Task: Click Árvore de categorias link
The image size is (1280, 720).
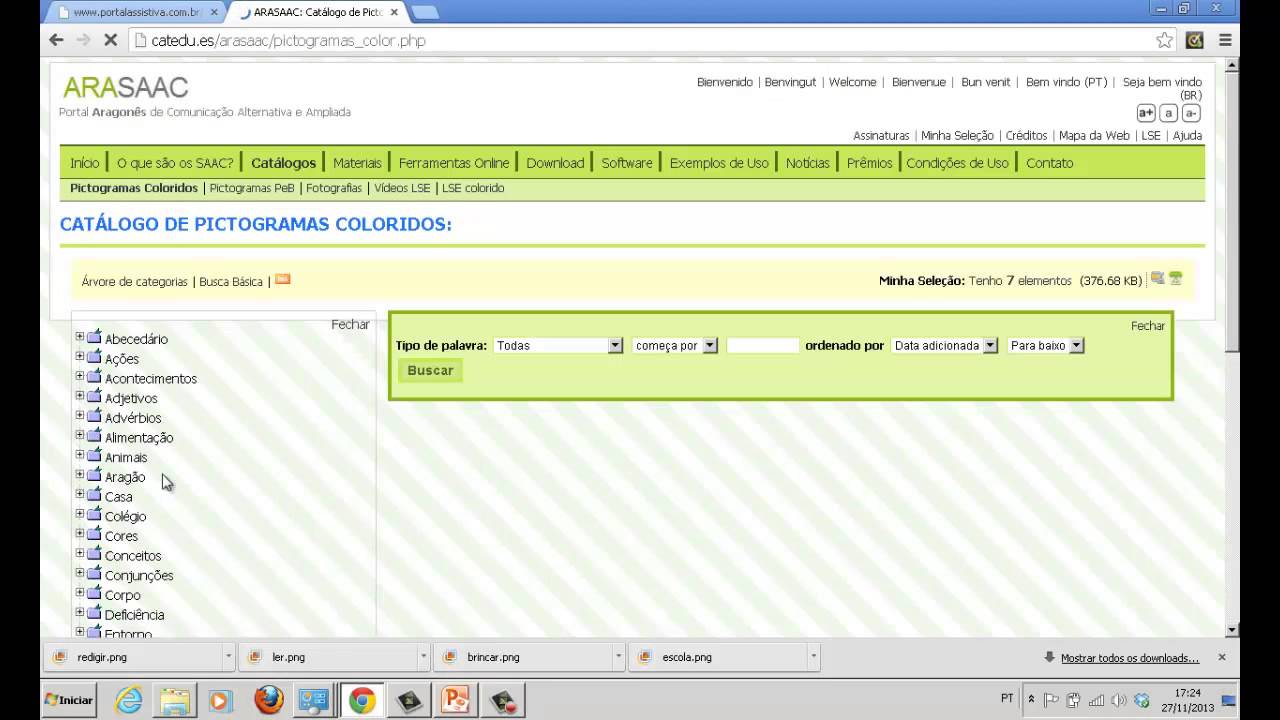Action: [134, 282]
